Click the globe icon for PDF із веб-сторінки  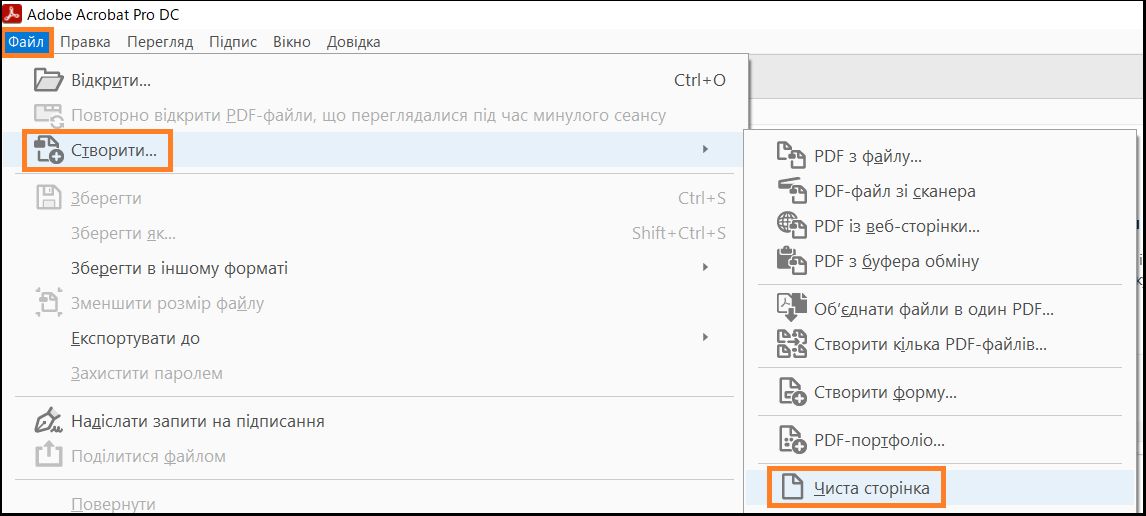[791, 226]
